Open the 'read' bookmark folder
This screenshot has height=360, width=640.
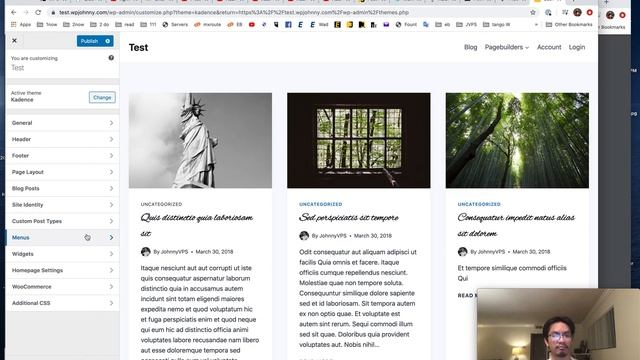click(125, 24)
